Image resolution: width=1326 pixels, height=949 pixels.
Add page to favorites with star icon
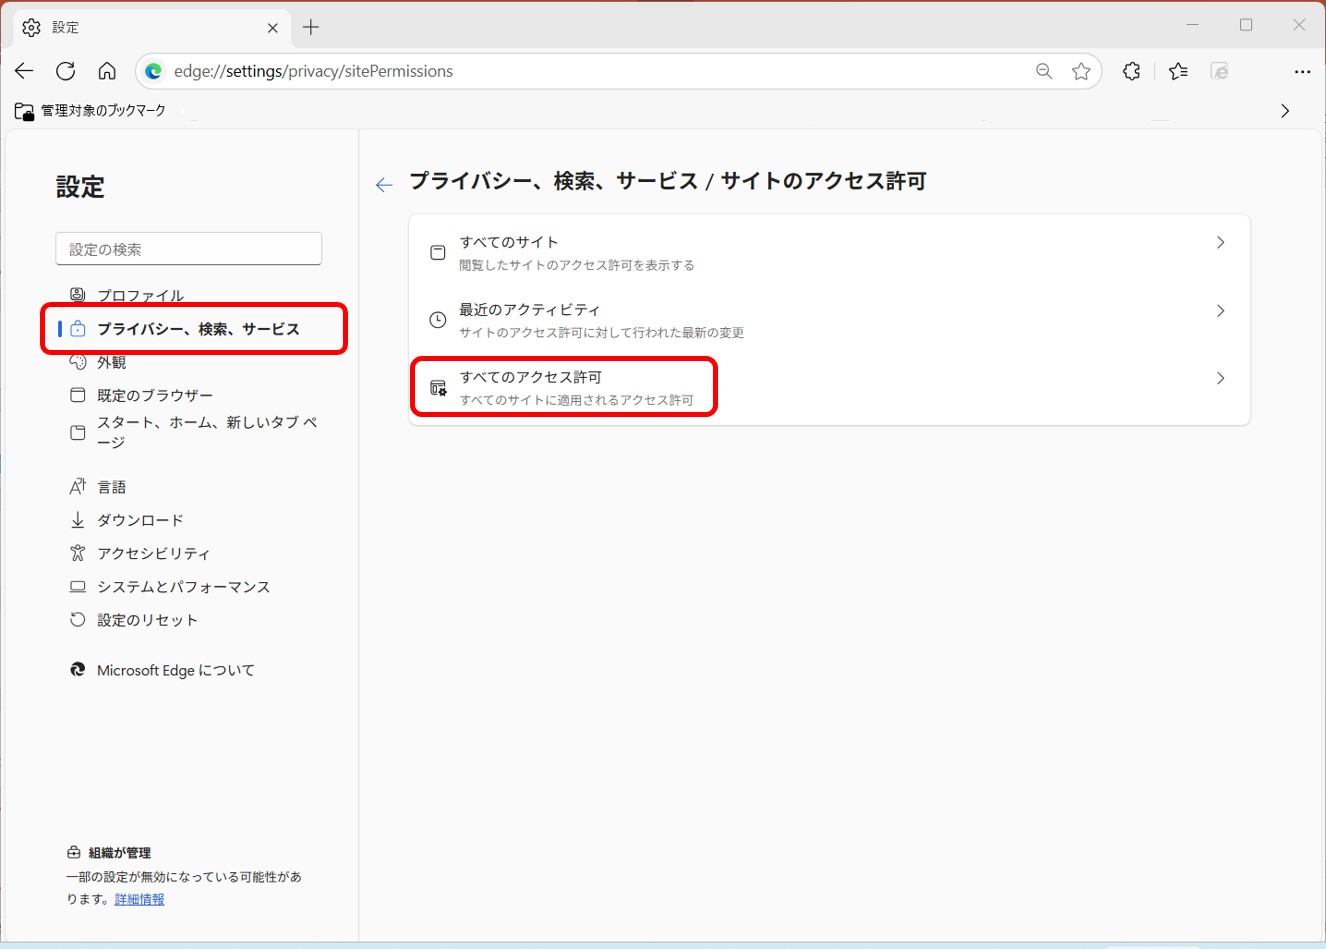(x=1081, y=71)
